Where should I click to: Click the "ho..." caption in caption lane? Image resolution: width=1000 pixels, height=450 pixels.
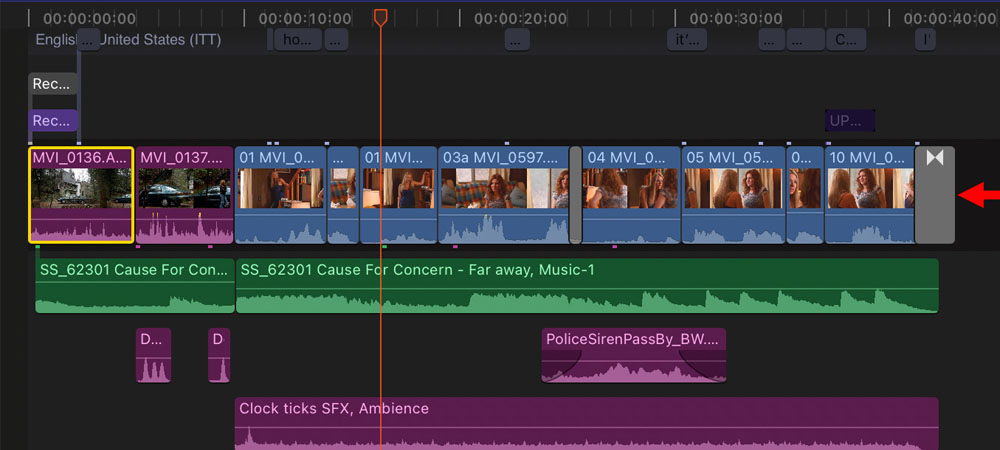297,40
